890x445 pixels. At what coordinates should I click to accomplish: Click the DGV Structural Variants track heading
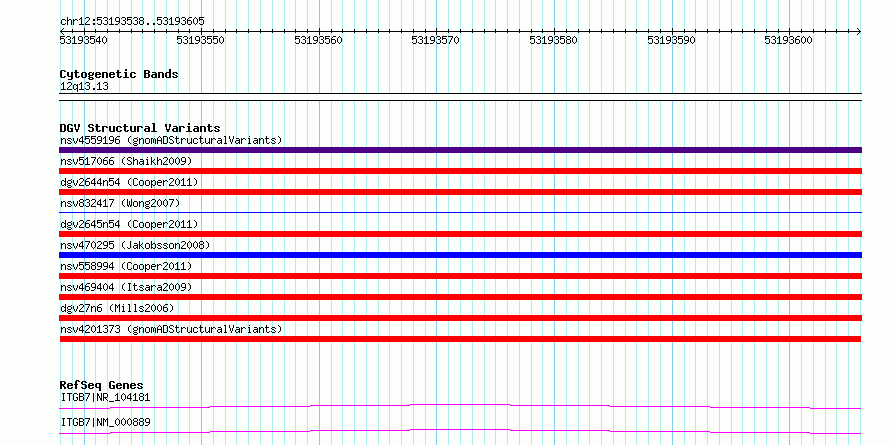pyautogui.click(x=140, y=128)
